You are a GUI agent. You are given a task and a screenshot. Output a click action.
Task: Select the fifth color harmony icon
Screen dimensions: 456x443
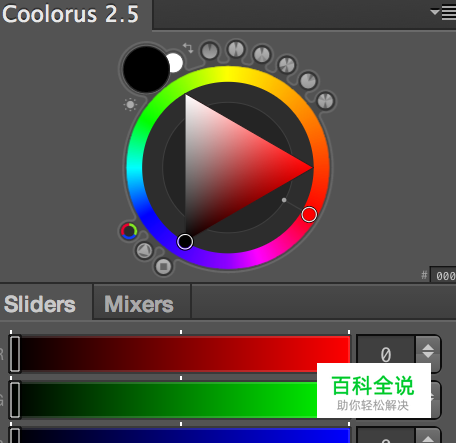coord(308,81)
